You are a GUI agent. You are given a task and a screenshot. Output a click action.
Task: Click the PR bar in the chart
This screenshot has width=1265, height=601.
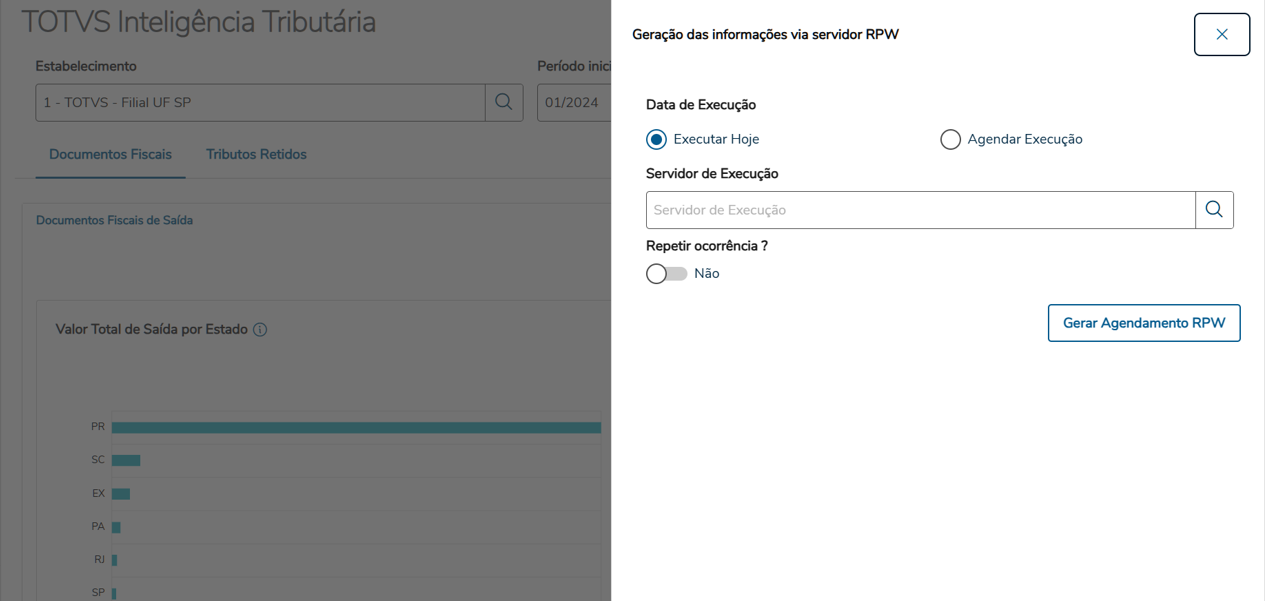(356, 427)
